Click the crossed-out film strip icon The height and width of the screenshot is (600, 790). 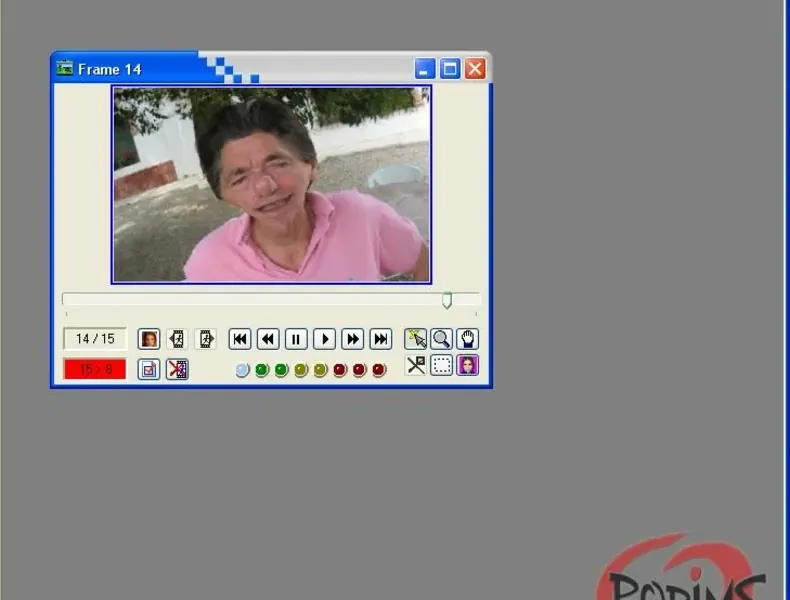pyautogui.click(x=177, y=369)
